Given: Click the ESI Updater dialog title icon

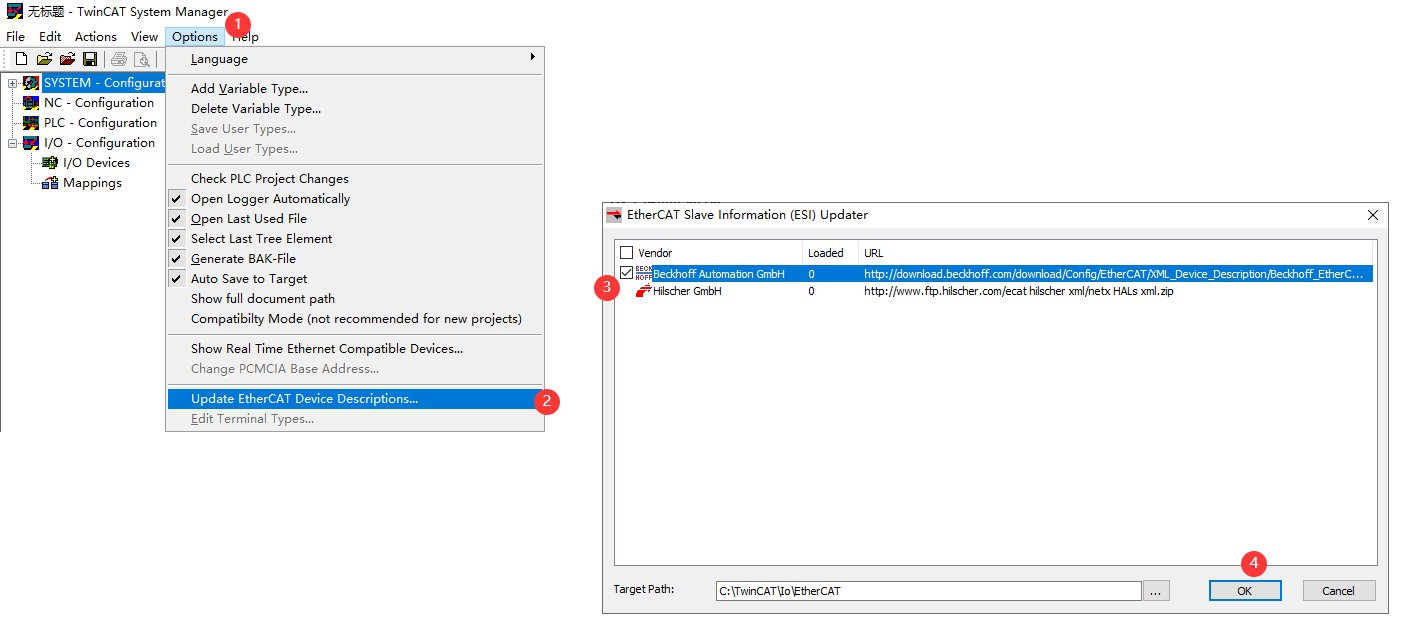Looking at the screenshot, I should click(x=614, y=215).
